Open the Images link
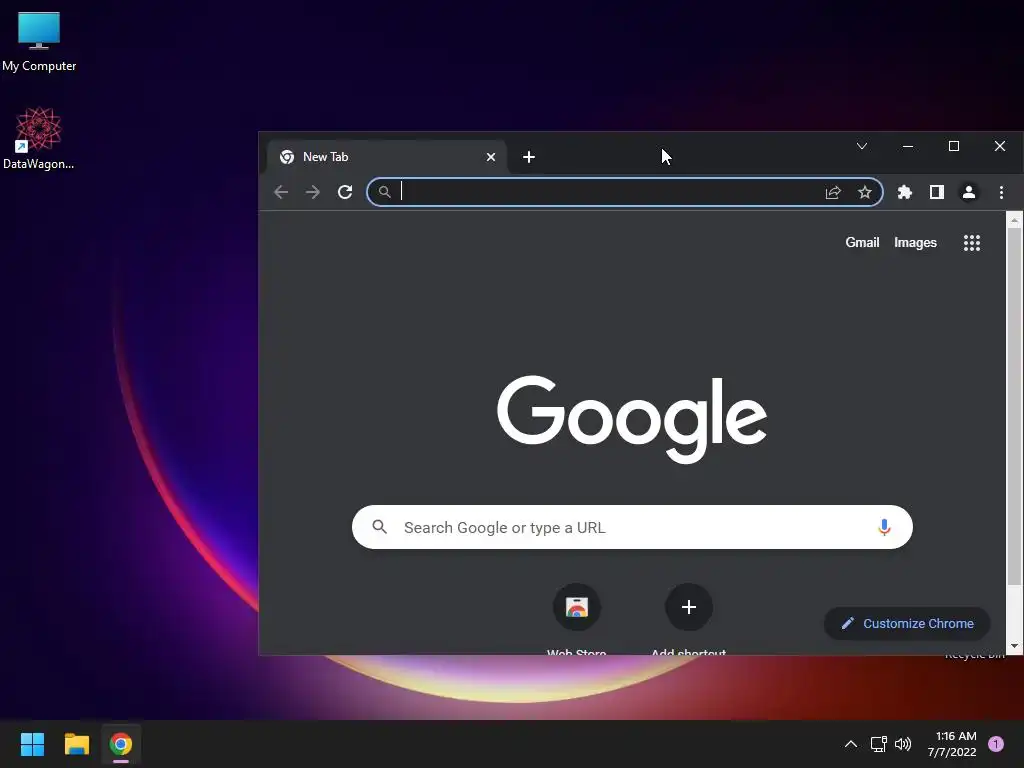This screenshot has width=1024, height=768. [x=915, y=242]
